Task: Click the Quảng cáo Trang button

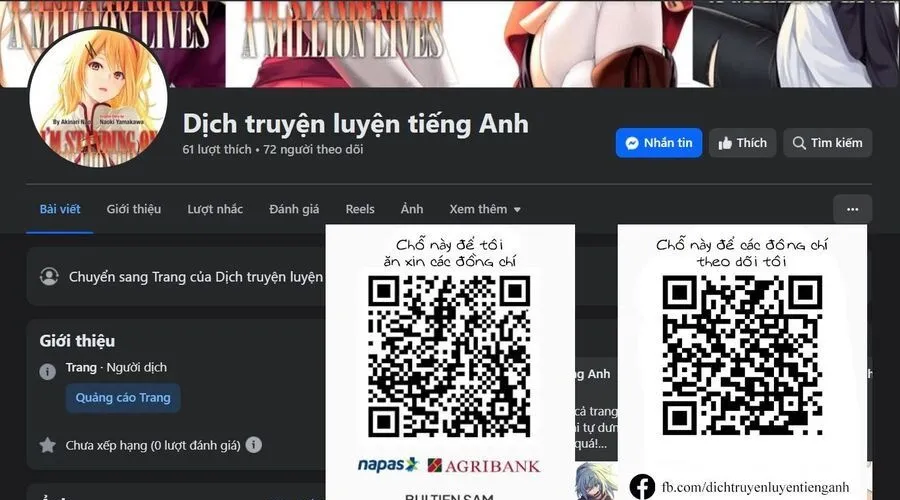Action: point(123,397)
